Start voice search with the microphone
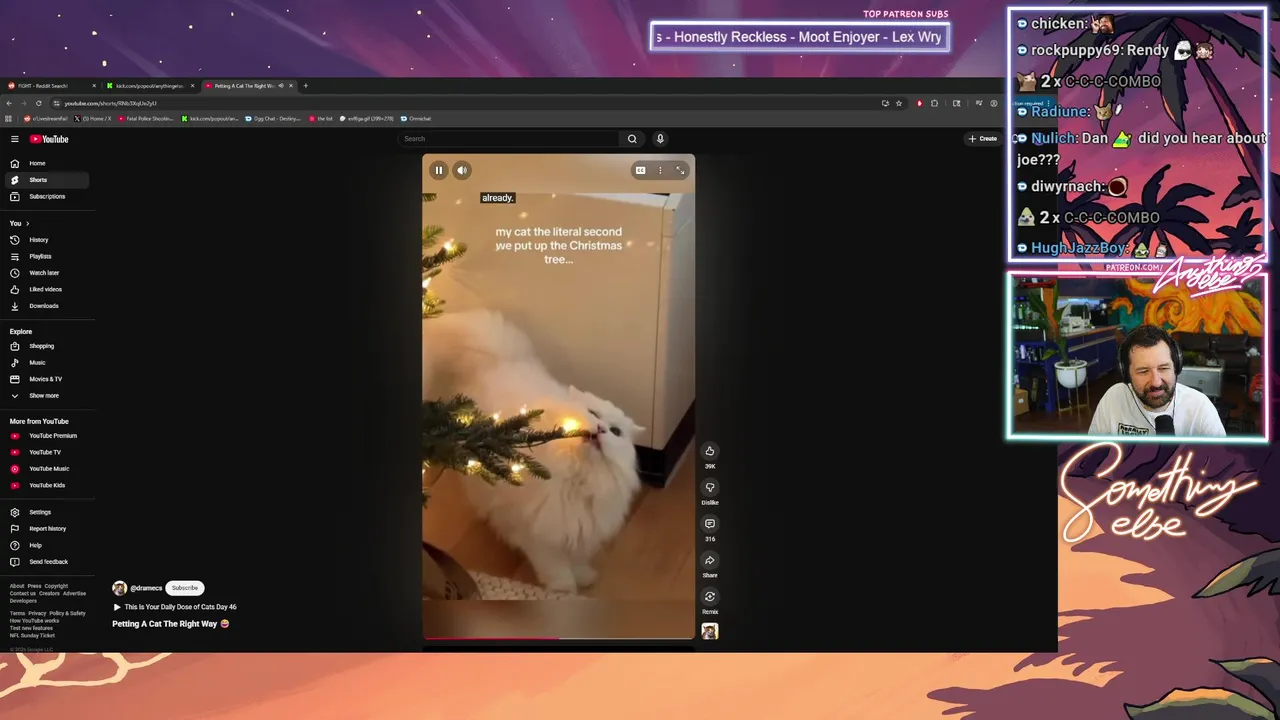 [660, 139]
